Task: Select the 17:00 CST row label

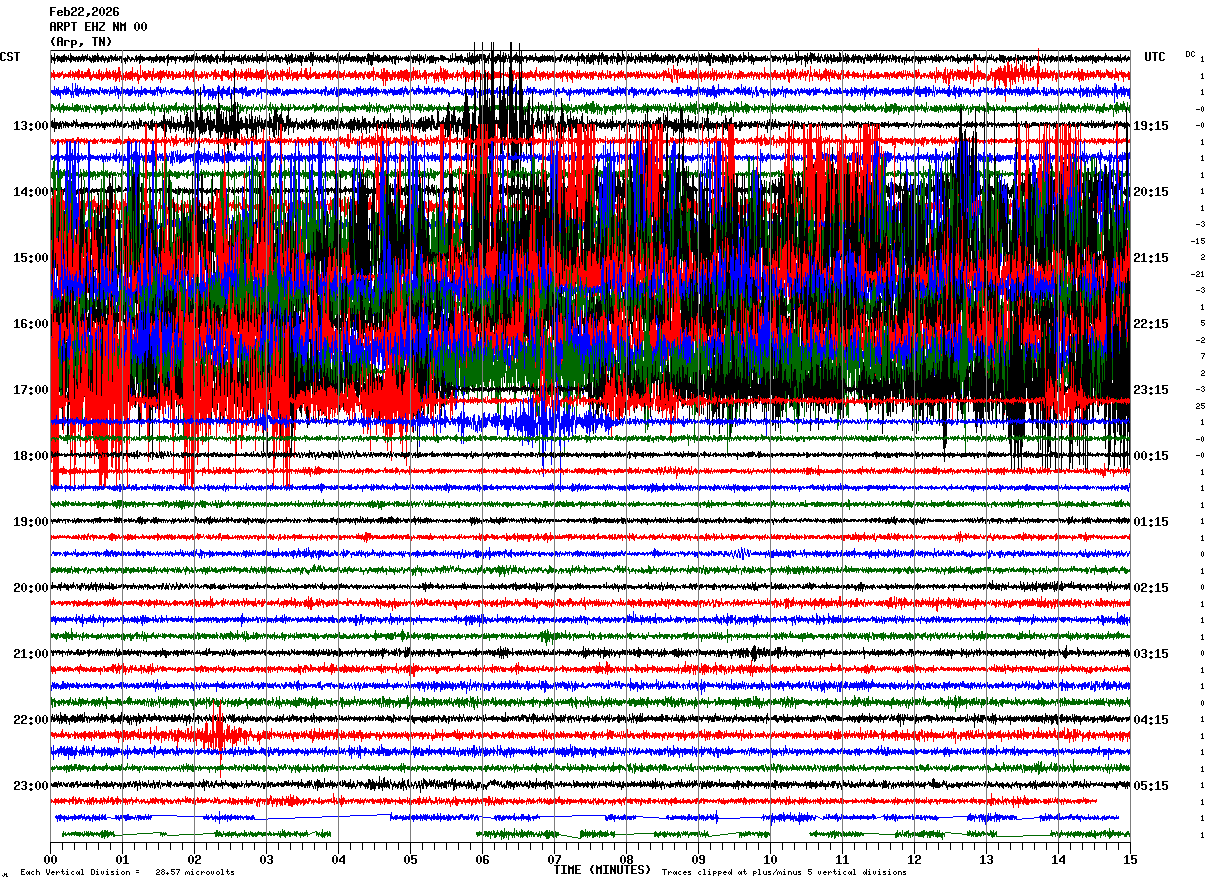Action: pyautogui.click(x=31, y=390)
